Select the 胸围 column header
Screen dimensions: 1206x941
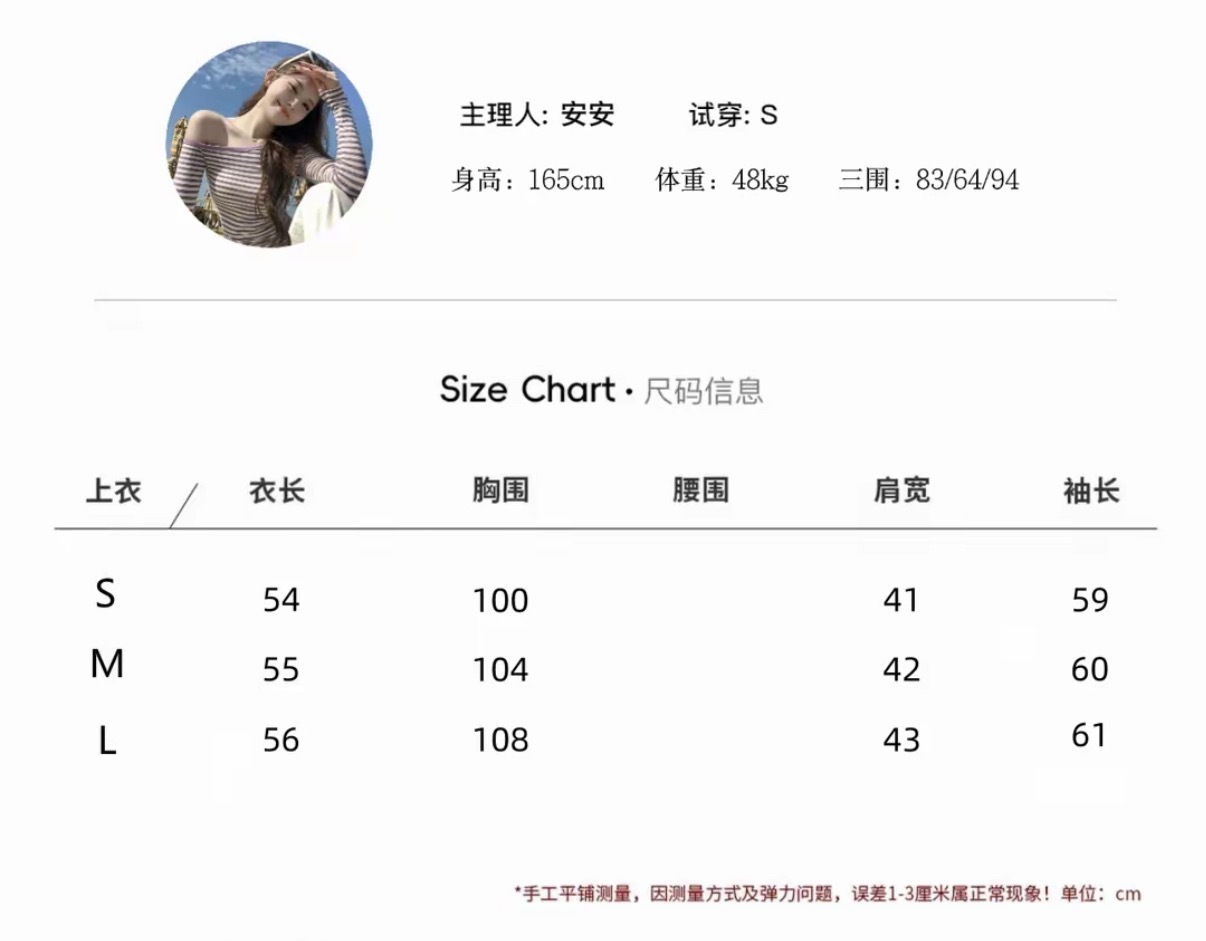tap(500, 490)
